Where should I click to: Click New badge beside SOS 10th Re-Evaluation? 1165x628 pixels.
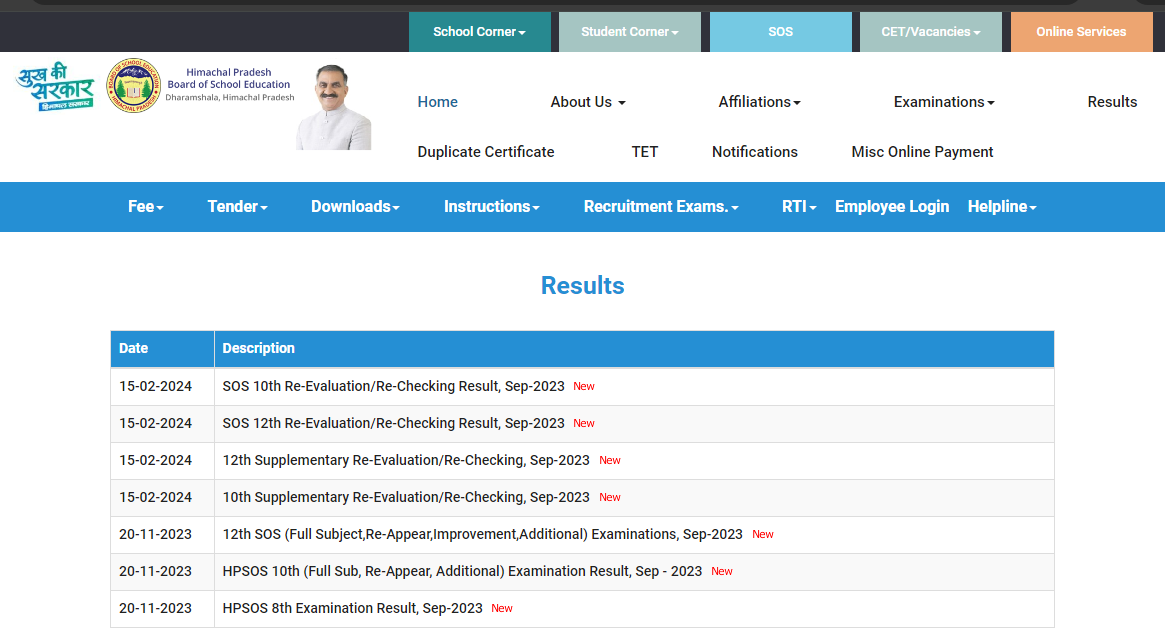coord(584,386)
